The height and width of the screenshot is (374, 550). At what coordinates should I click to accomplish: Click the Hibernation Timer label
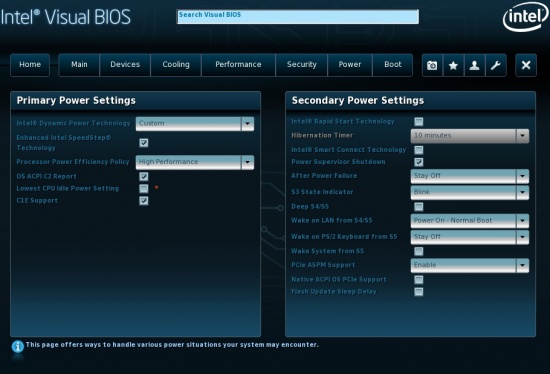322,135
